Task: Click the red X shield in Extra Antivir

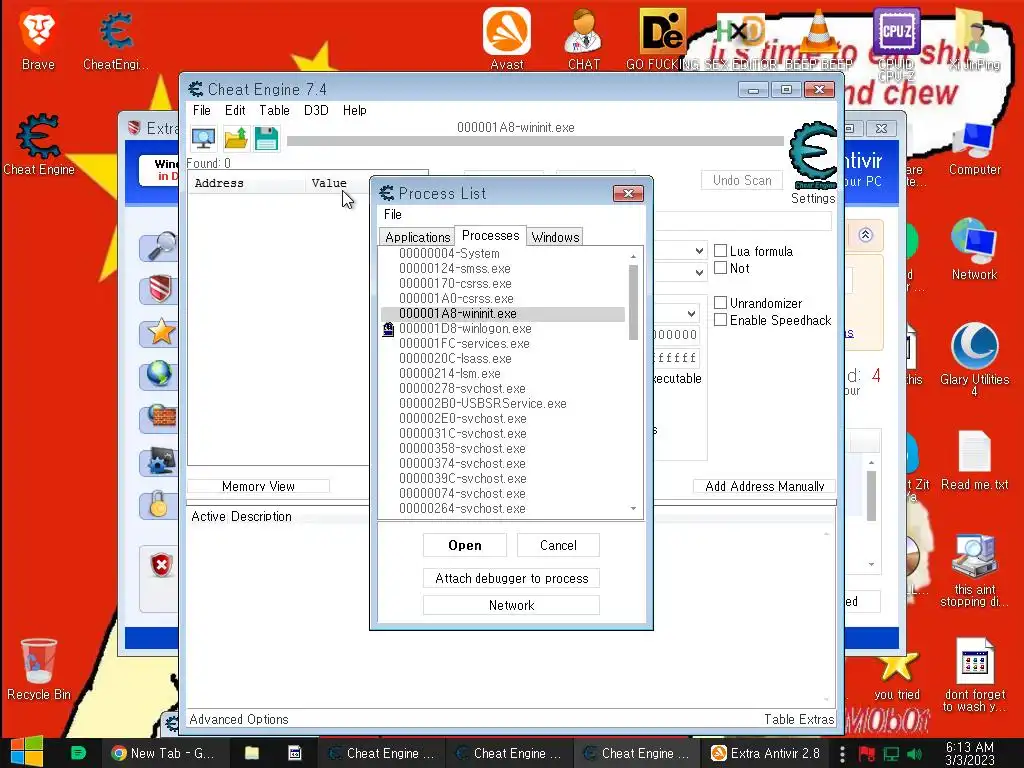Action: [161, 565]
